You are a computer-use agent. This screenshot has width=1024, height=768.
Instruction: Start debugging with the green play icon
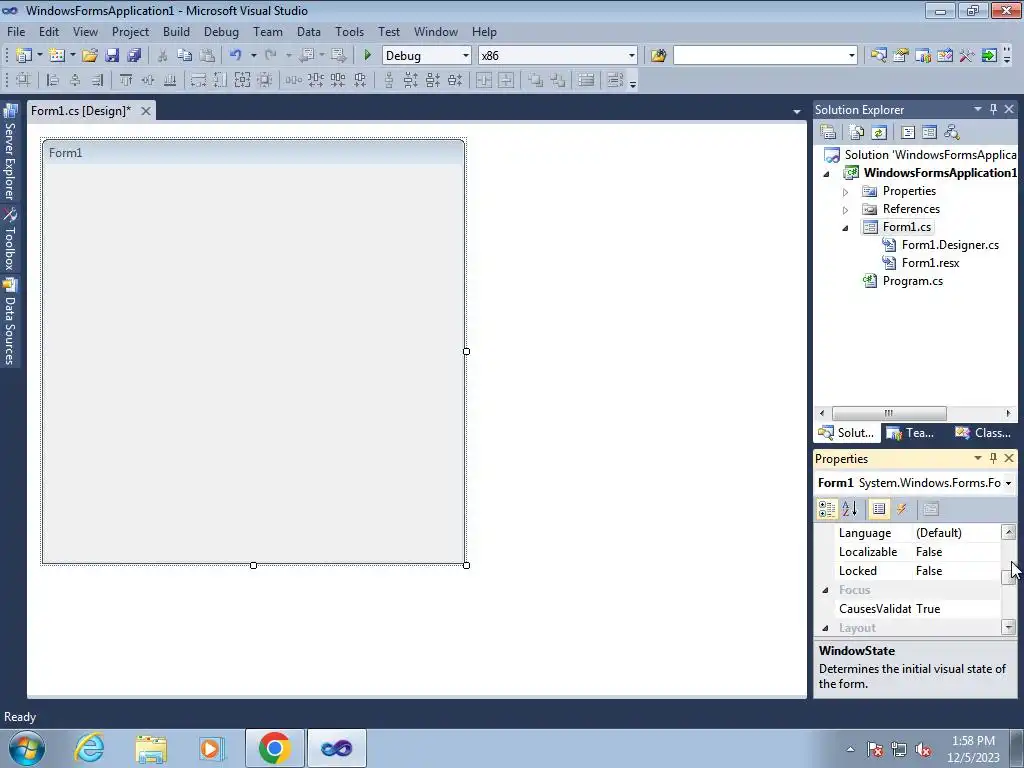pos(367,56)
